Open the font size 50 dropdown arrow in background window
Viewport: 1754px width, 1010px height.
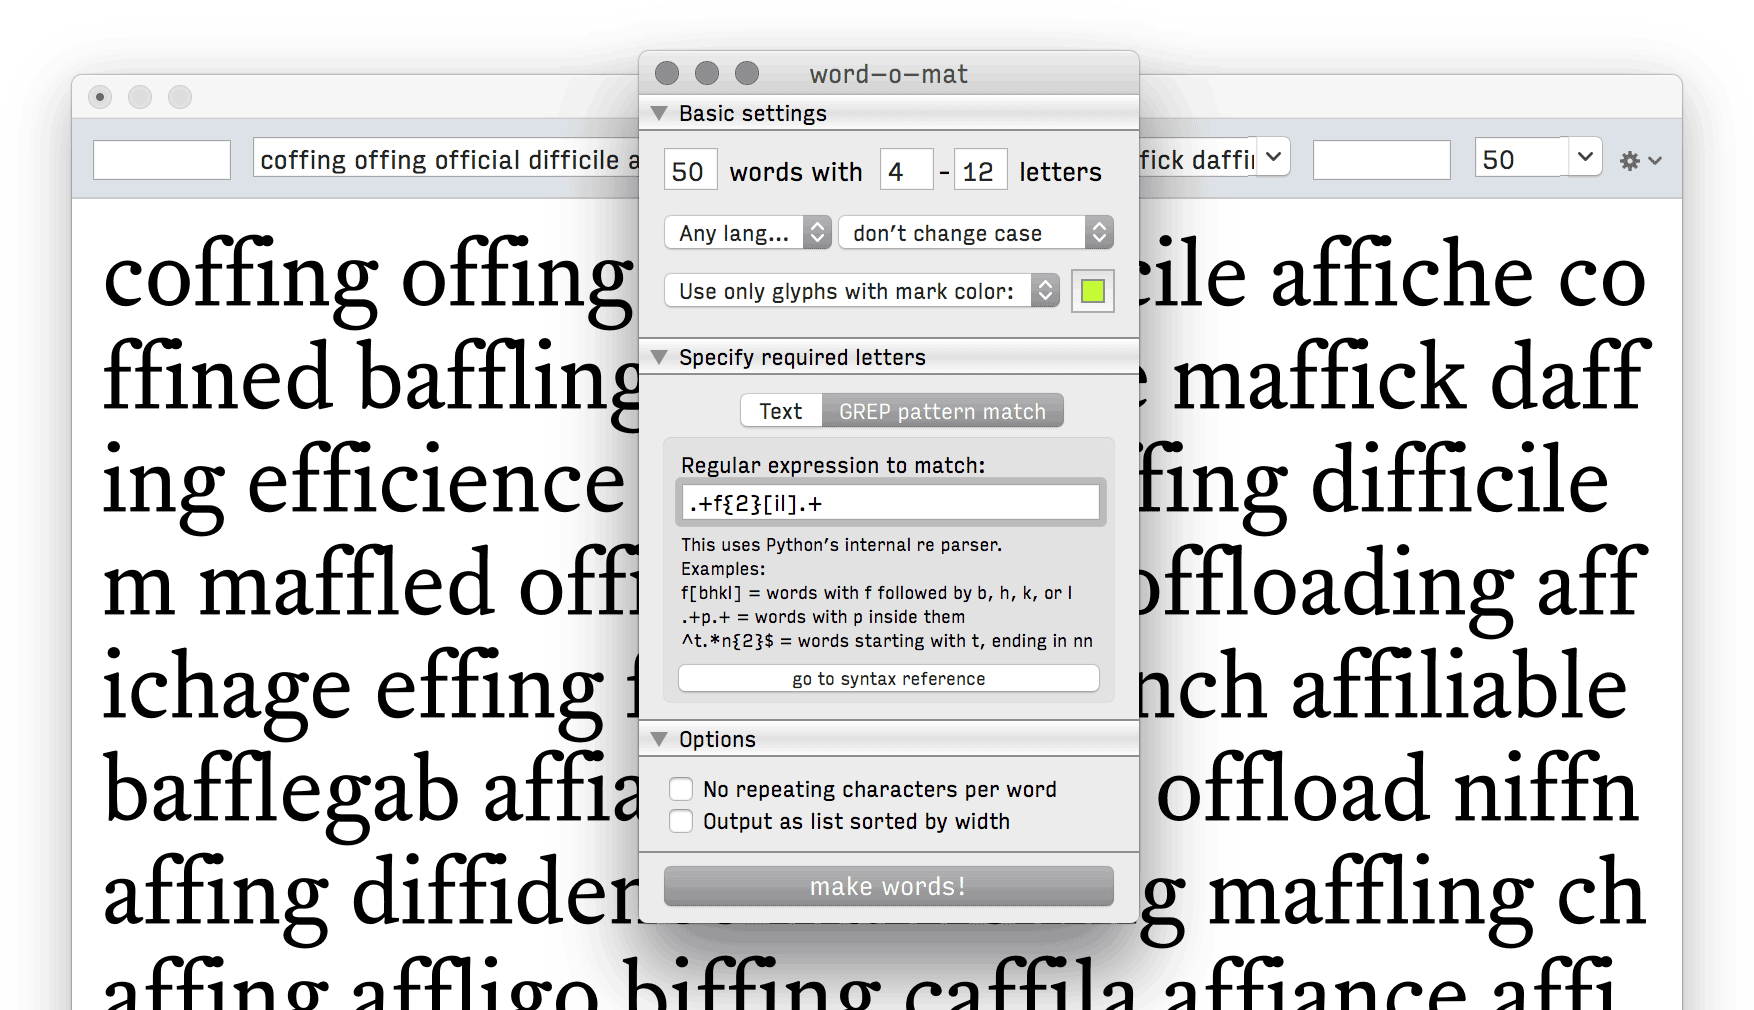[x=1585, y=157]
